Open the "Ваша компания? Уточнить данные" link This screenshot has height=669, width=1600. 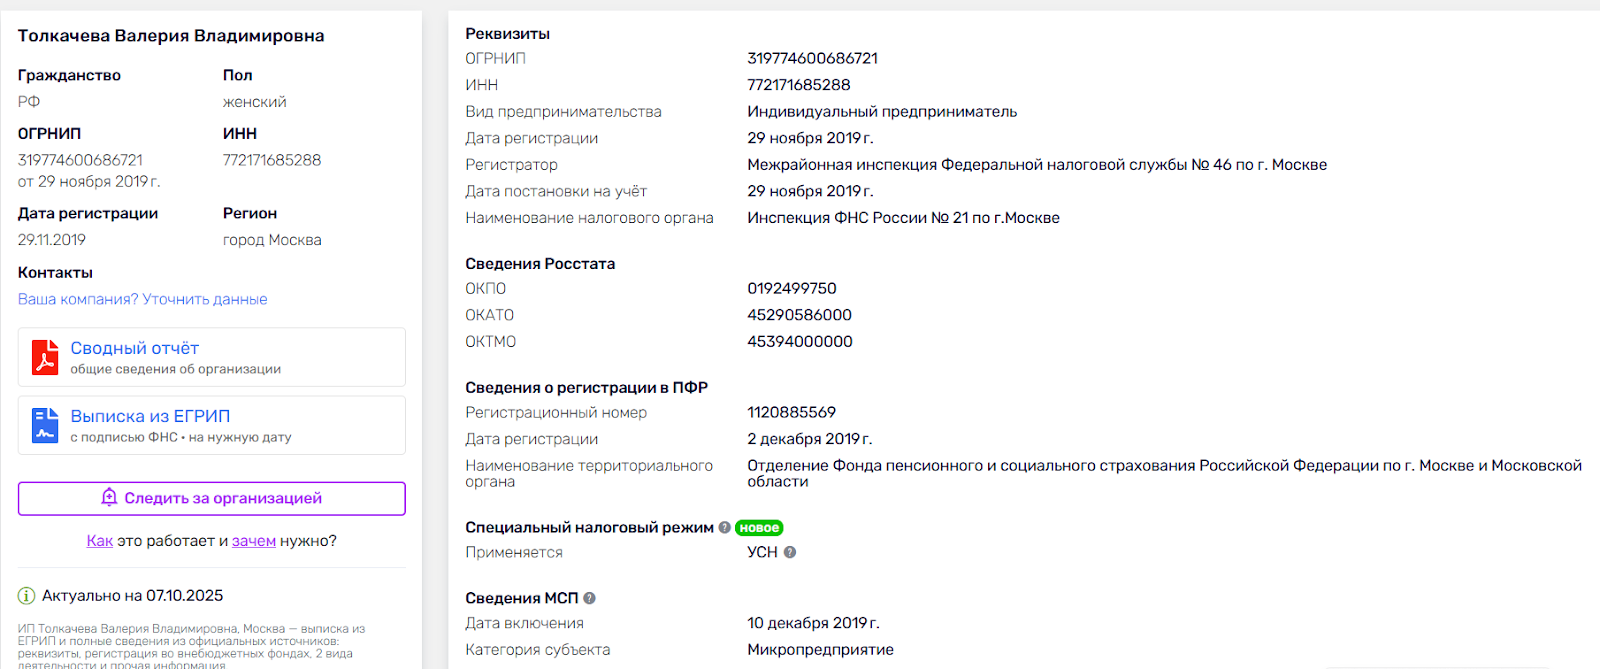click(x=142, y=299)
